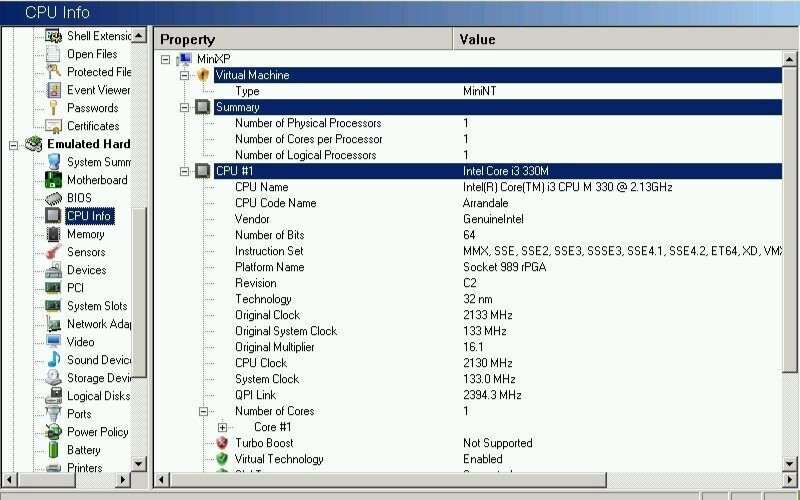This screenshot has width=800, height=500.
Task: Click the MiniXP computer icon
Action: point(184,59)
